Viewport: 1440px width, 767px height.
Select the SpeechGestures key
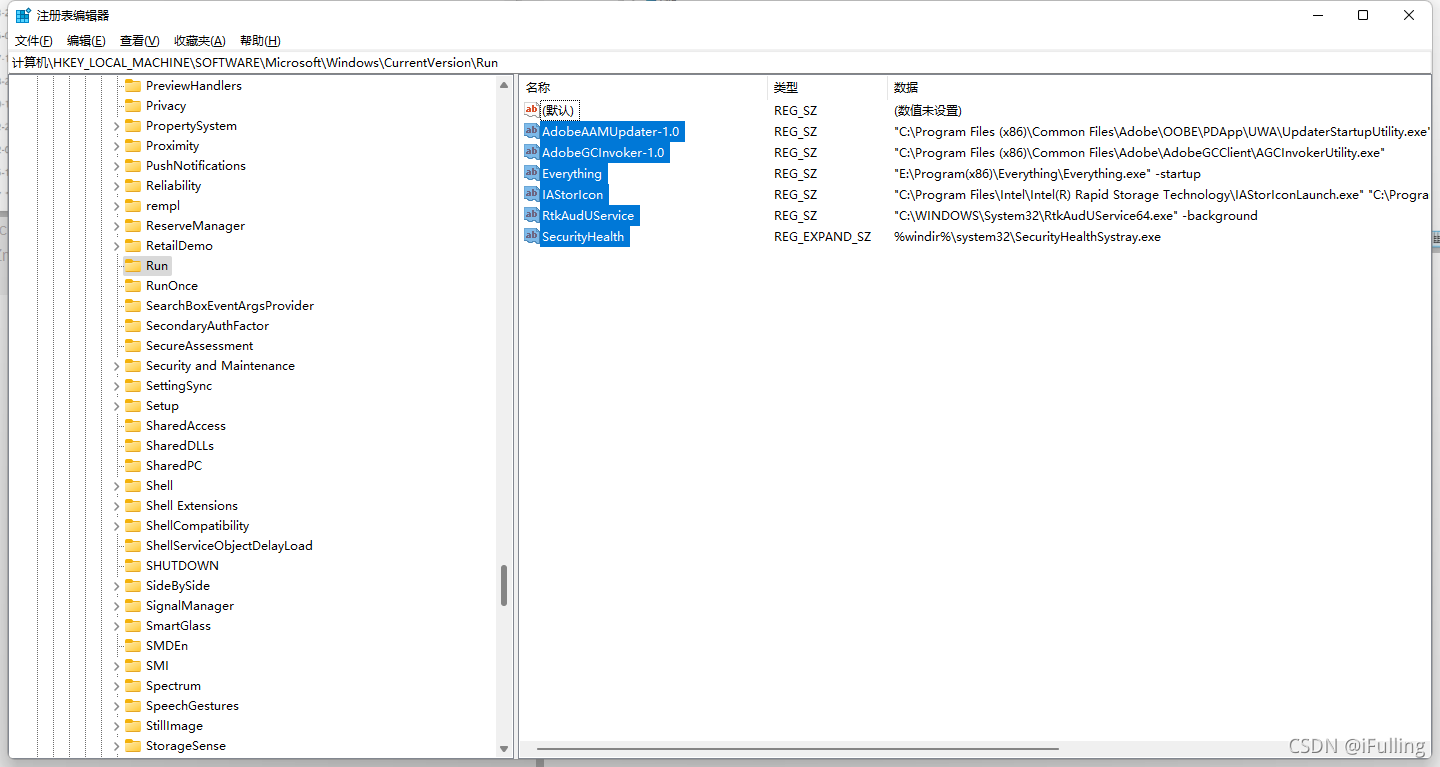[x=192, y=705]
